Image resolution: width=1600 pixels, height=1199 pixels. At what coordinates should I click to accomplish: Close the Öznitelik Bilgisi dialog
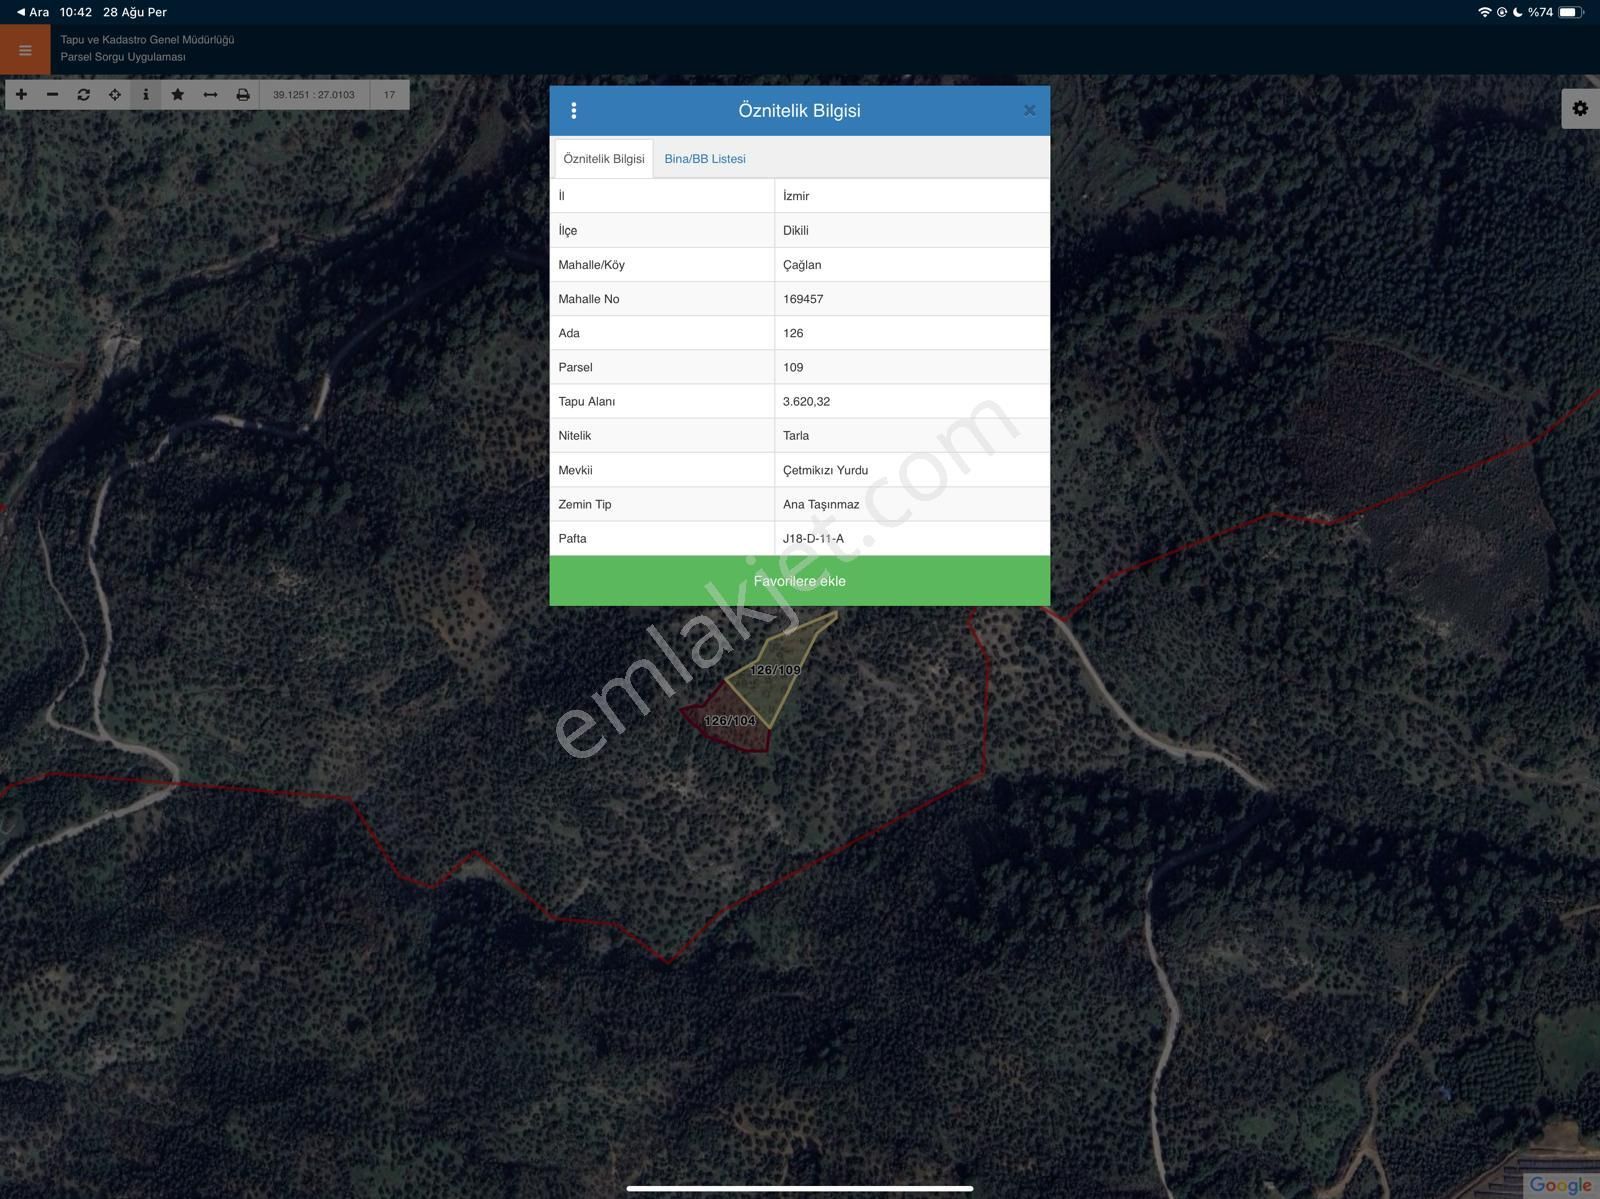1029,111
